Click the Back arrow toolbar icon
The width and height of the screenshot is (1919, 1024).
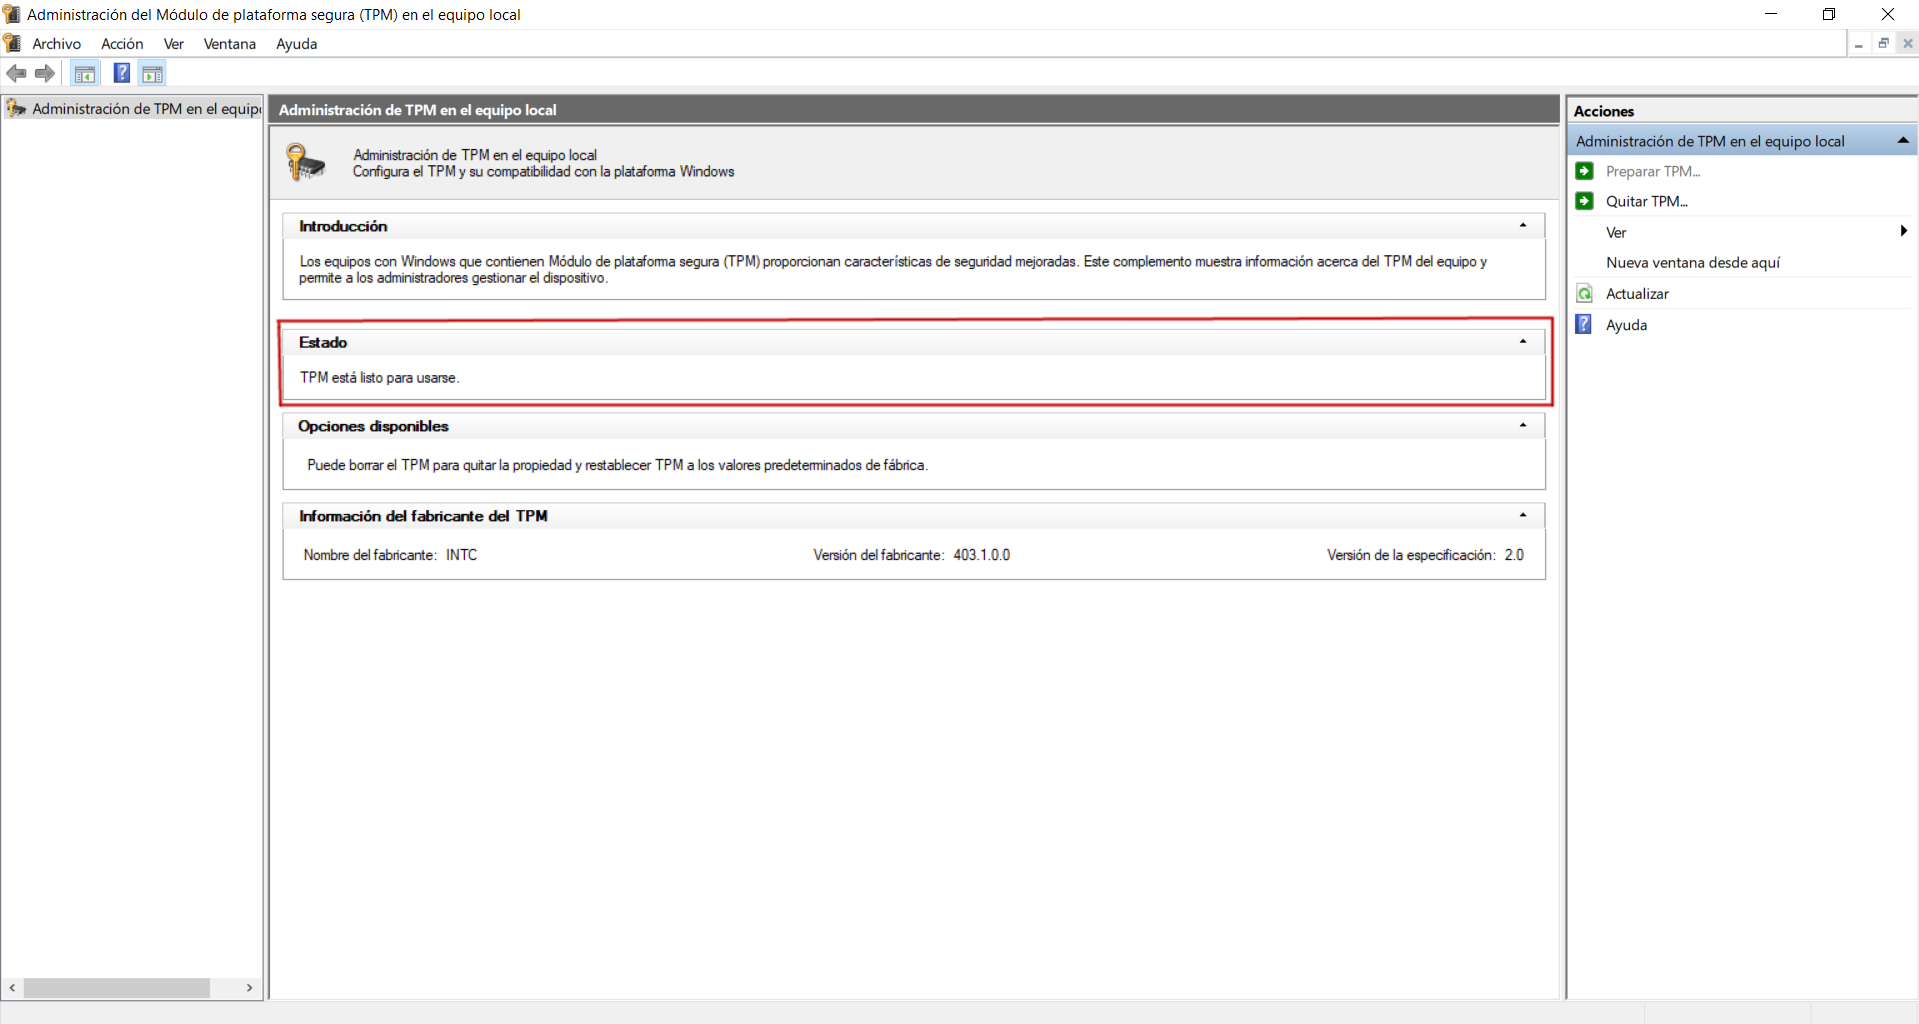(x=16, y=73)
